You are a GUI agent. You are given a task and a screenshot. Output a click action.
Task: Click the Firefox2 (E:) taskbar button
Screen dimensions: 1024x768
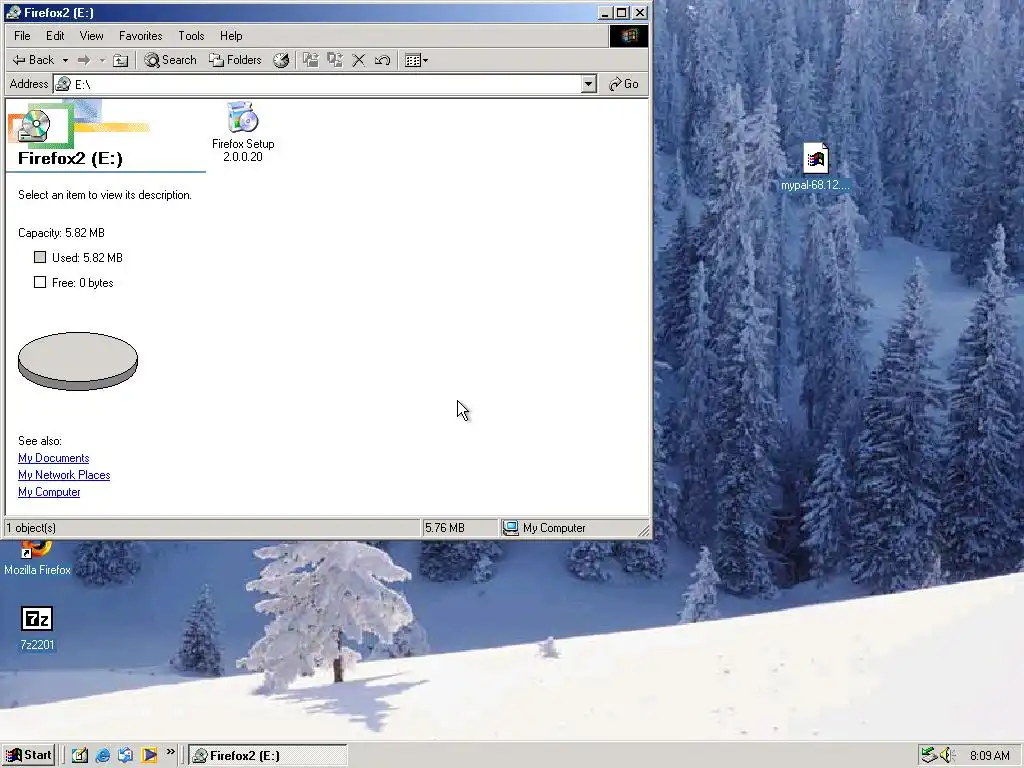(268, 756)
